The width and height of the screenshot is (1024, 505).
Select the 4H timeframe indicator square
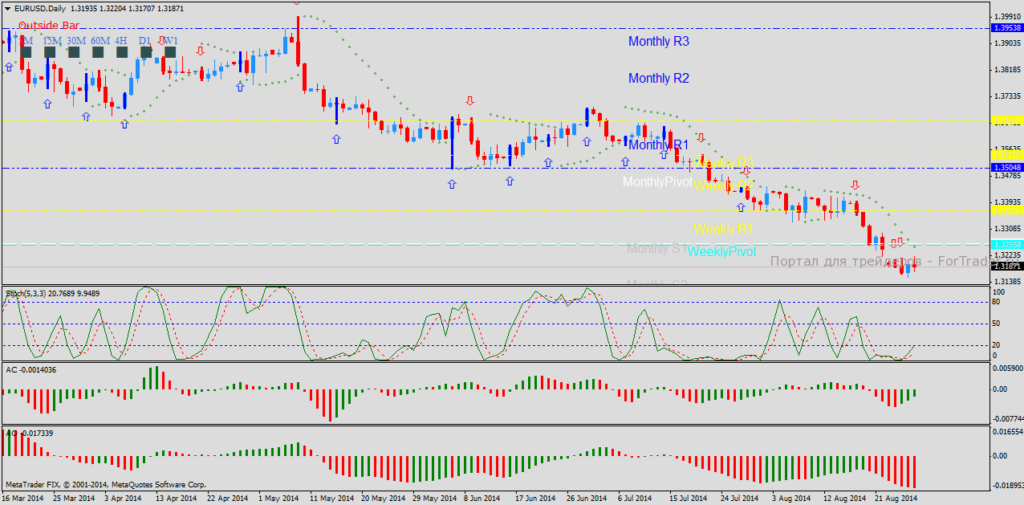(x=121, y=52)
